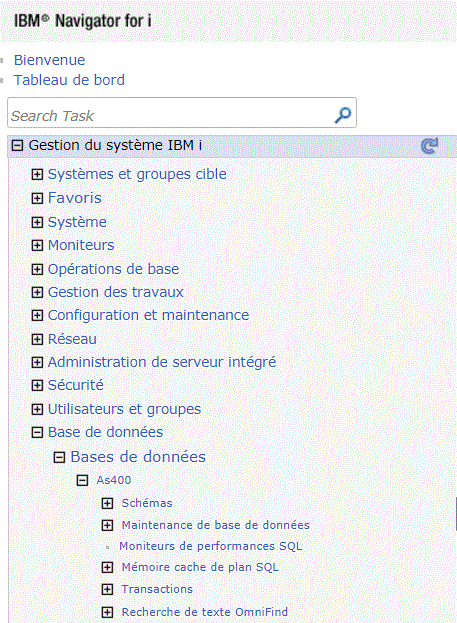The height and width of the screenshot is (623, 457).
Task: Expand the Schémas node
Action: click(107, 503)
